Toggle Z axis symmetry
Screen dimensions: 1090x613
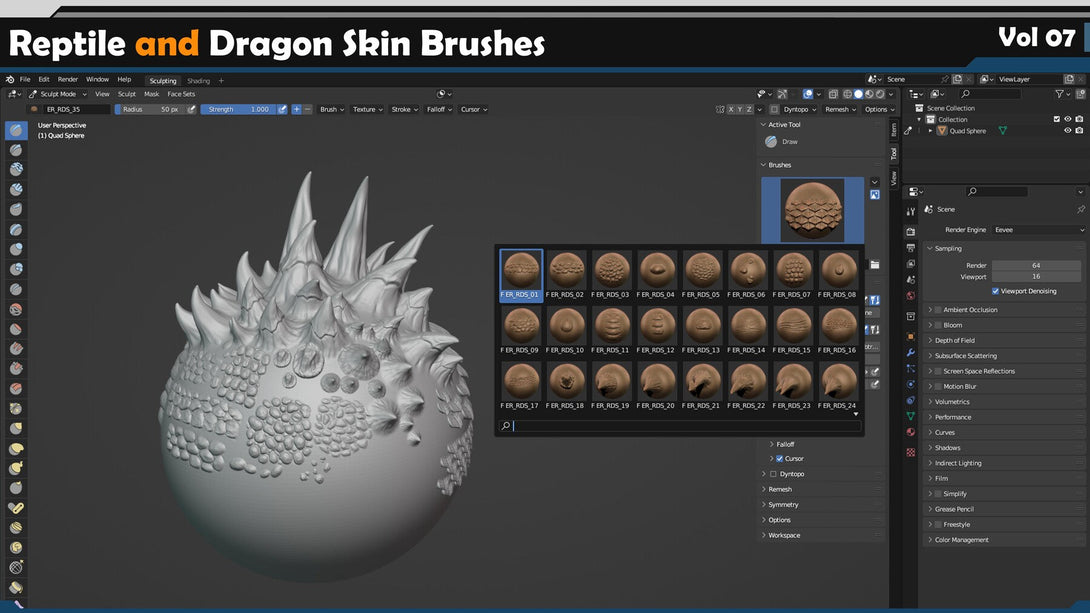tap(749, 109)
